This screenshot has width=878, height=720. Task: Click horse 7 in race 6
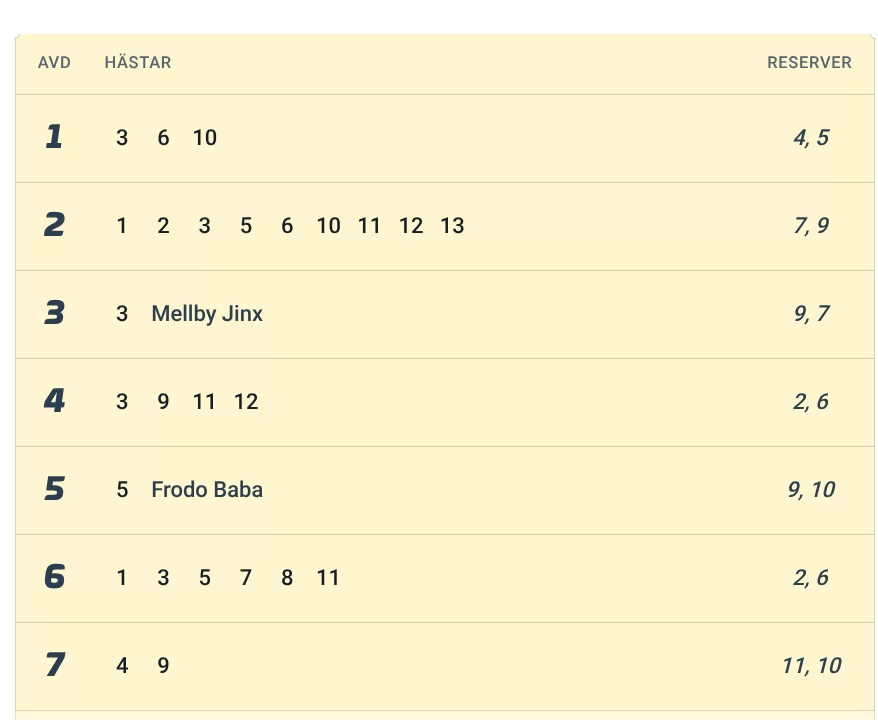pyautogui.click(x=246, y=578)
